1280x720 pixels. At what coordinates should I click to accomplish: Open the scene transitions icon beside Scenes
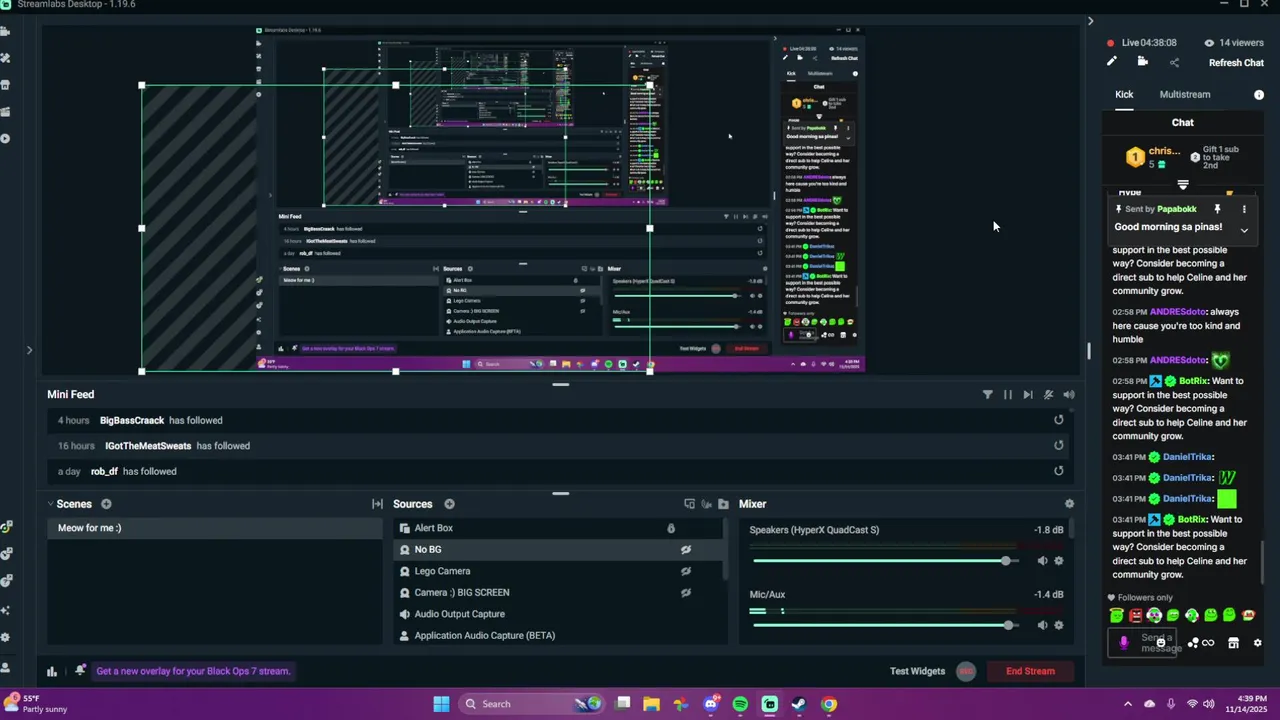tap(377, 504)
